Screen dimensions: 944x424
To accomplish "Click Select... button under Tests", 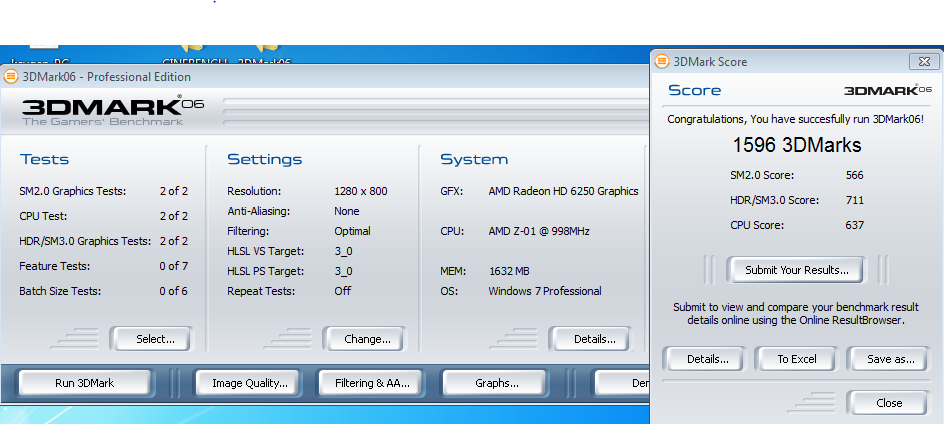I will click(x=152, y=339).
